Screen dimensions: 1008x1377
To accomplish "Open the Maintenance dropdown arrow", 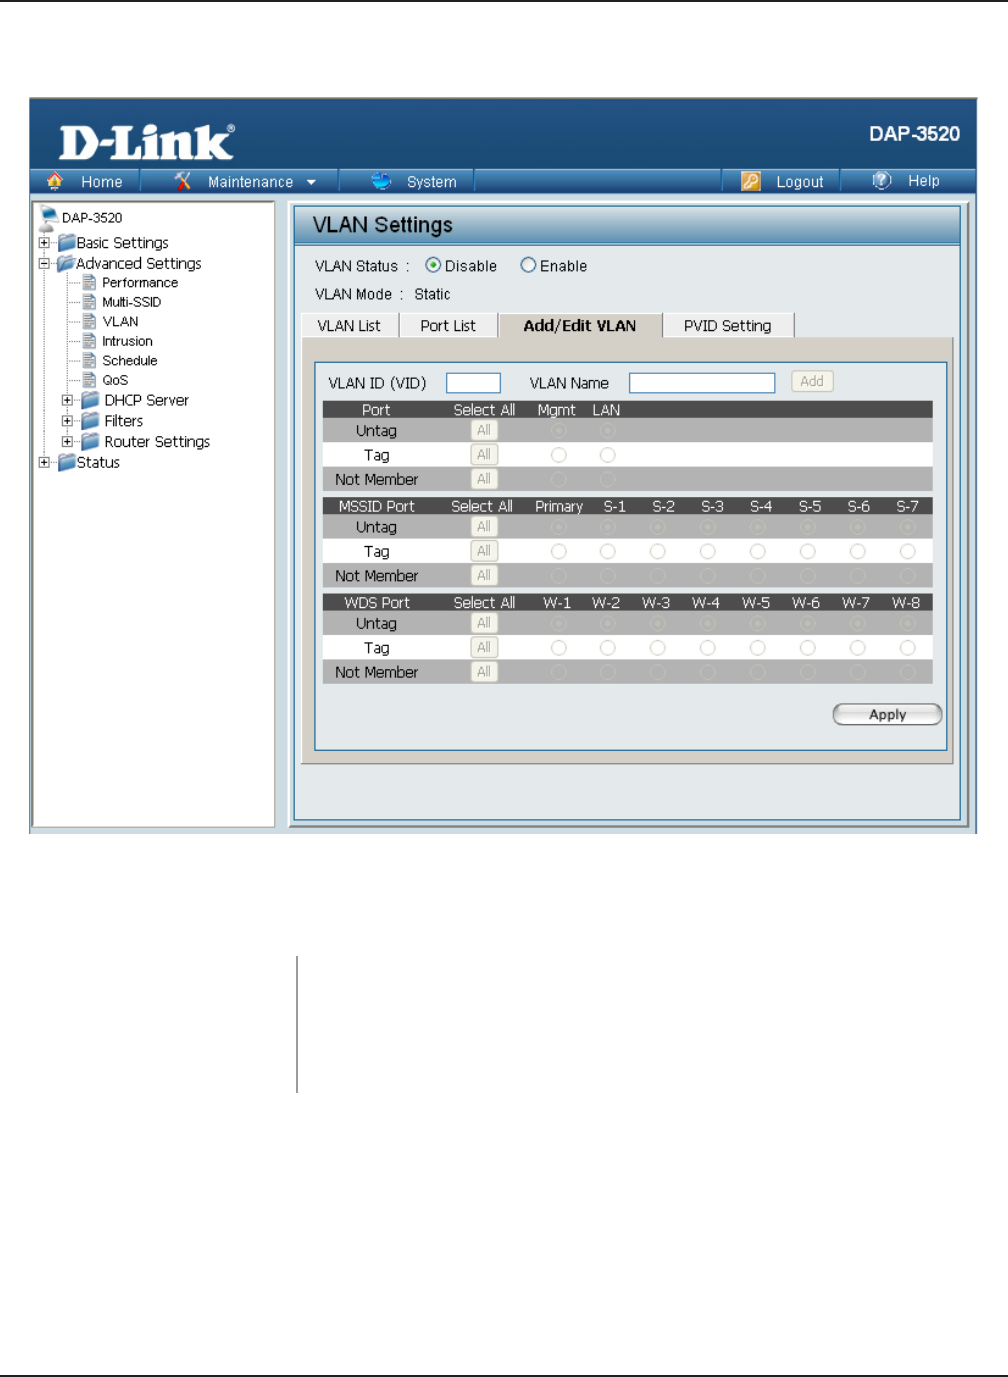I will 311,182.
